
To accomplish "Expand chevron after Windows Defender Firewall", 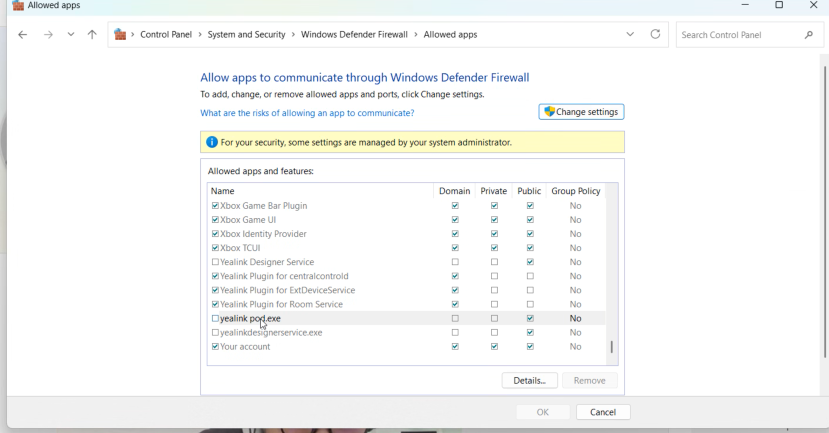I will click(x=416, y=34).
